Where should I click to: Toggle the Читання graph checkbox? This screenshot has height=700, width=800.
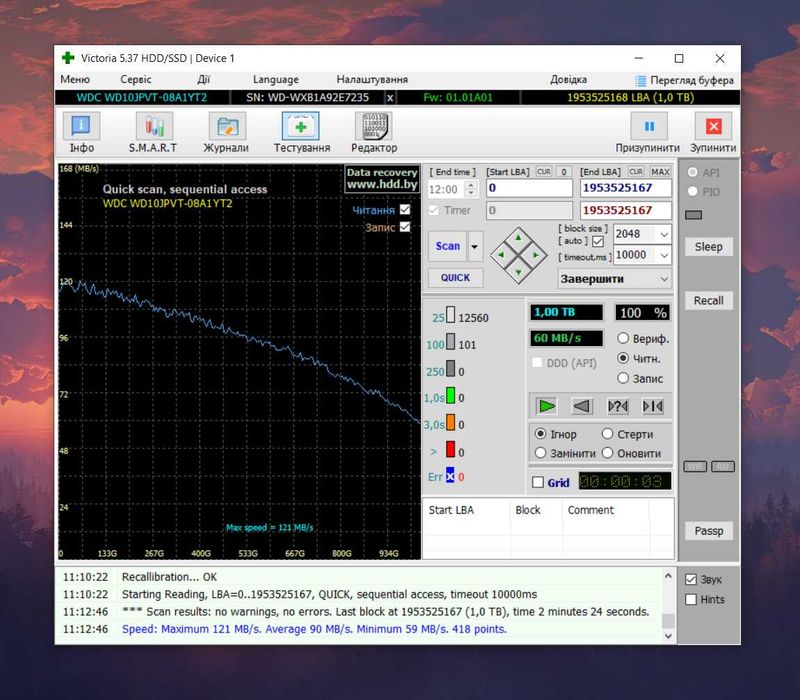point(405,210)
